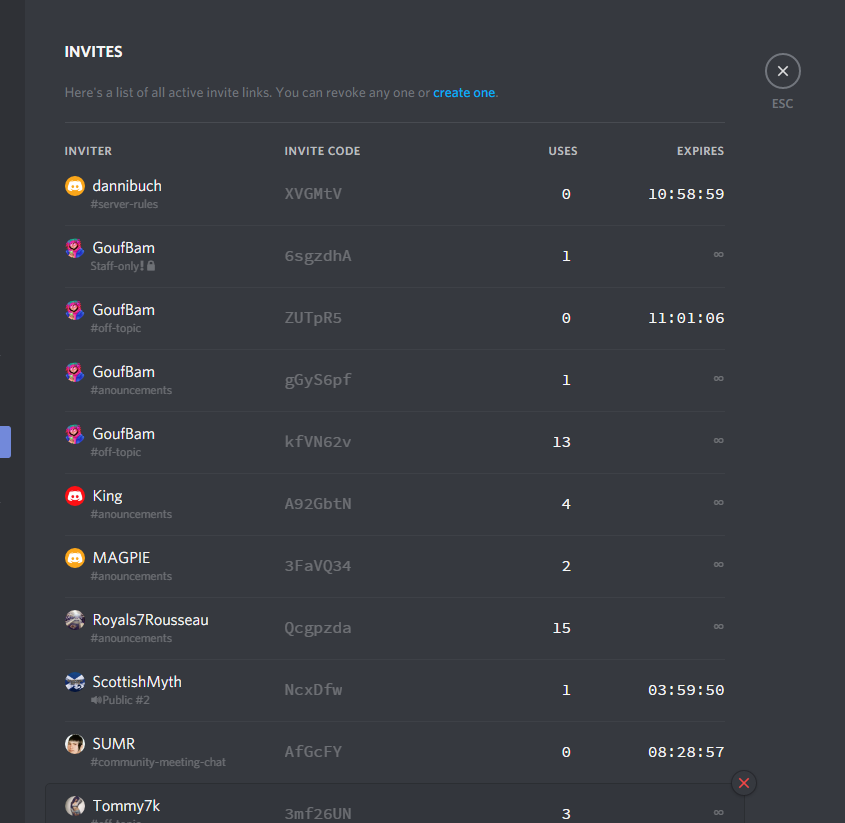Click the #server-rules channel label under dannibuch
Viewport: 845px width, 823px height.
(x=126, y=204)
